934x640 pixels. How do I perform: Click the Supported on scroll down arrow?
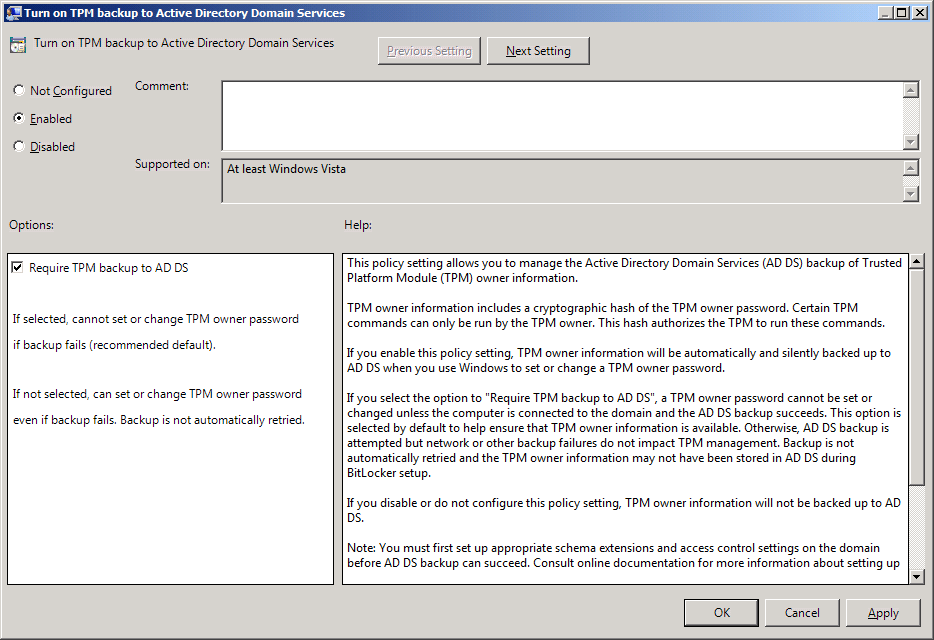(x=911, y=194)
